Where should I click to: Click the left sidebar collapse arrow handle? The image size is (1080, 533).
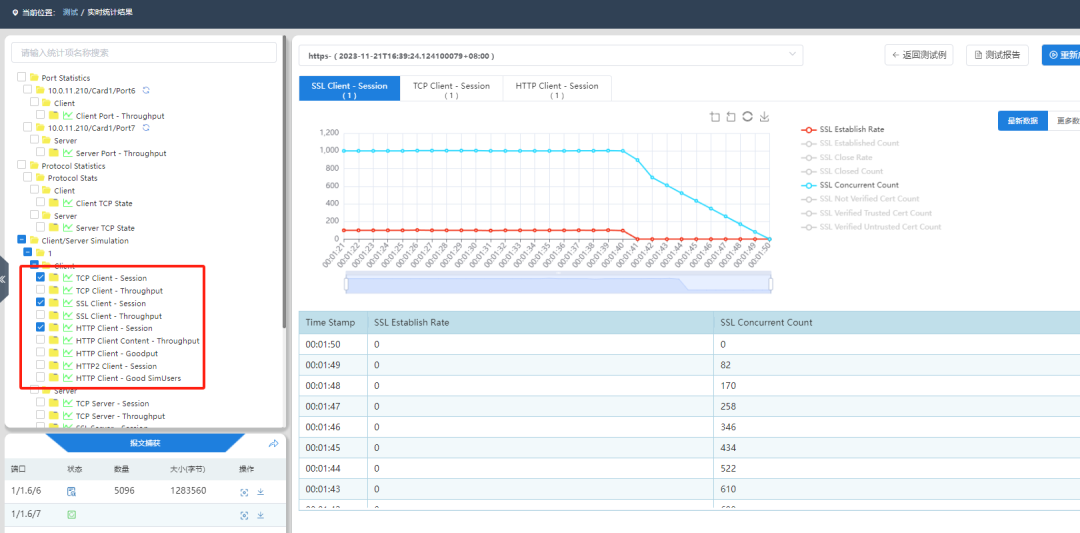click(x=3, y=279)
